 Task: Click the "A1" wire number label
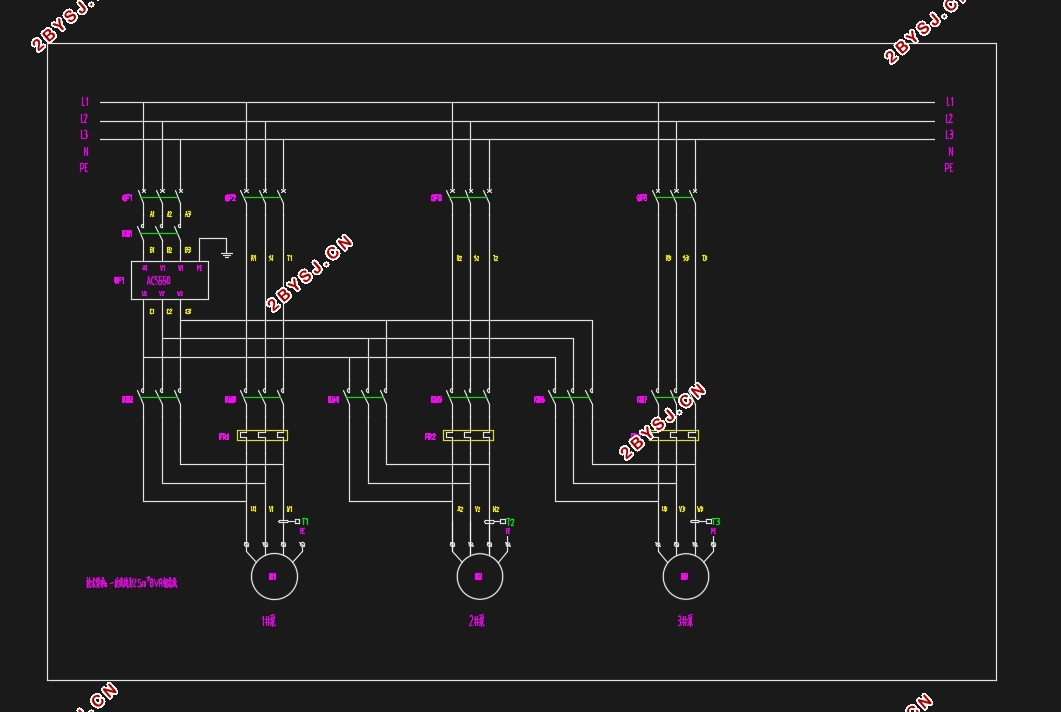click(x=152, y=215)
